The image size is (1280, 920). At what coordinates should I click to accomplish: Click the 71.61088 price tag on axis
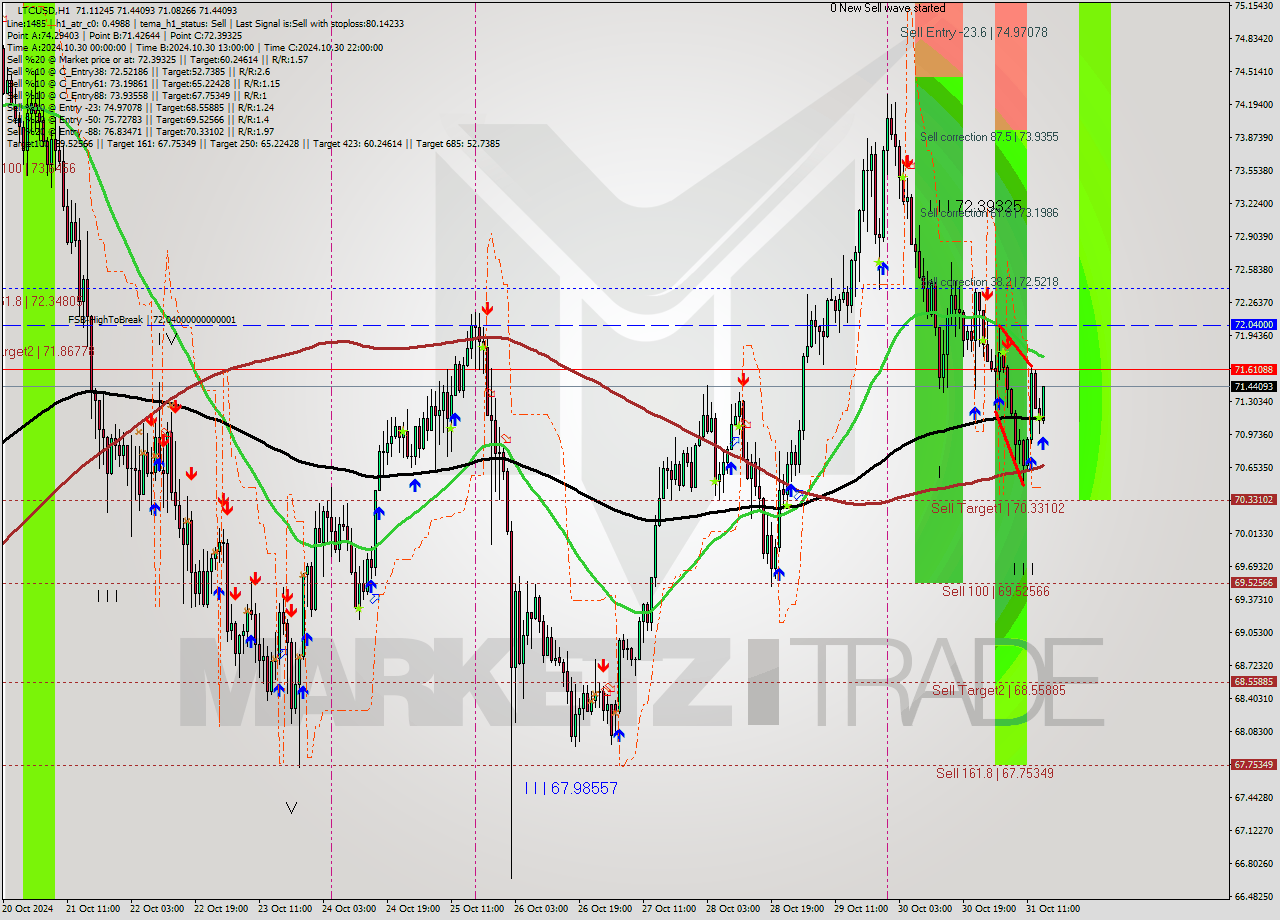click(1254, 370)
